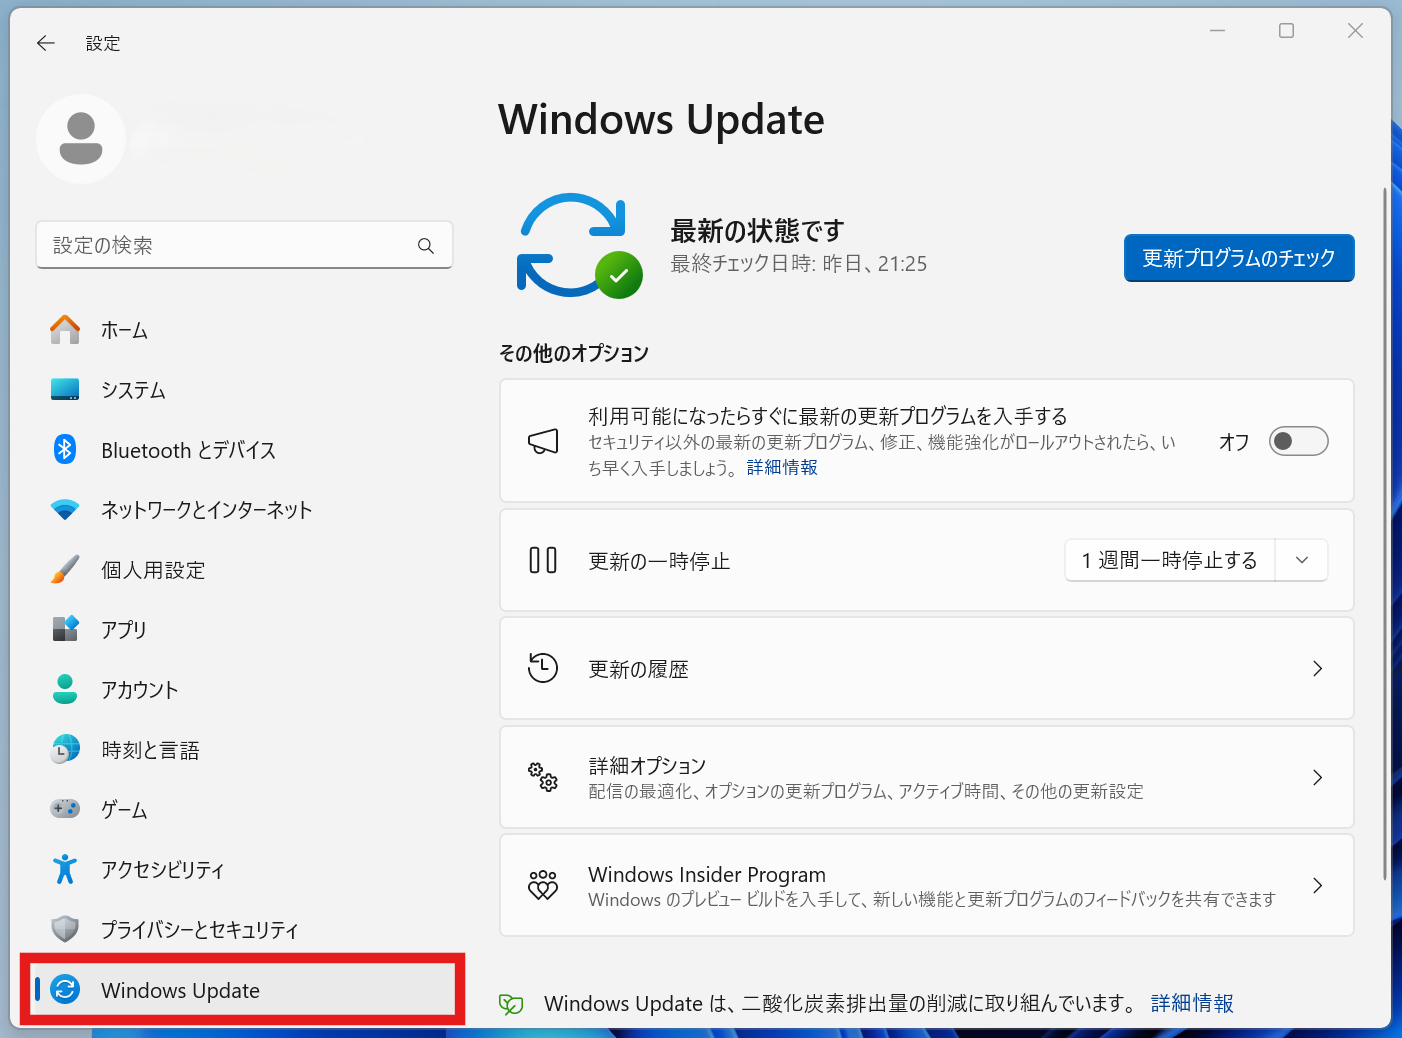Click 1 週間一時停止する button
This screenshot has width=1402, height=1038.
pos(1170,560)
